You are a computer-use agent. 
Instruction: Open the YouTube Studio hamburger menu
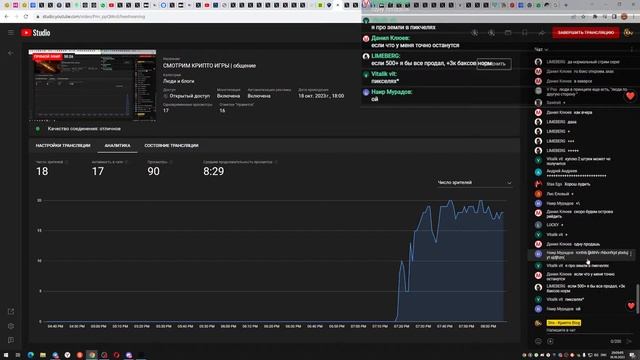tap(11, 33)
